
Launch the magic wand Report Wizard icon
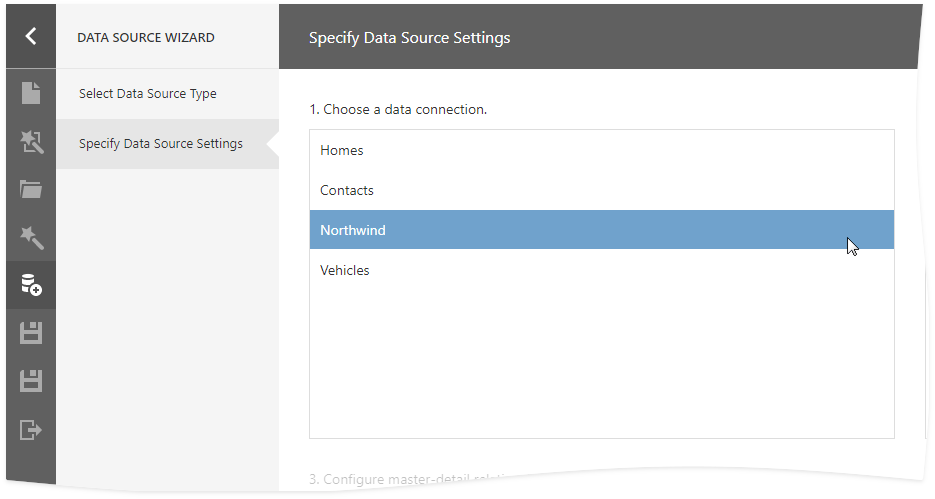click(31, 237)
